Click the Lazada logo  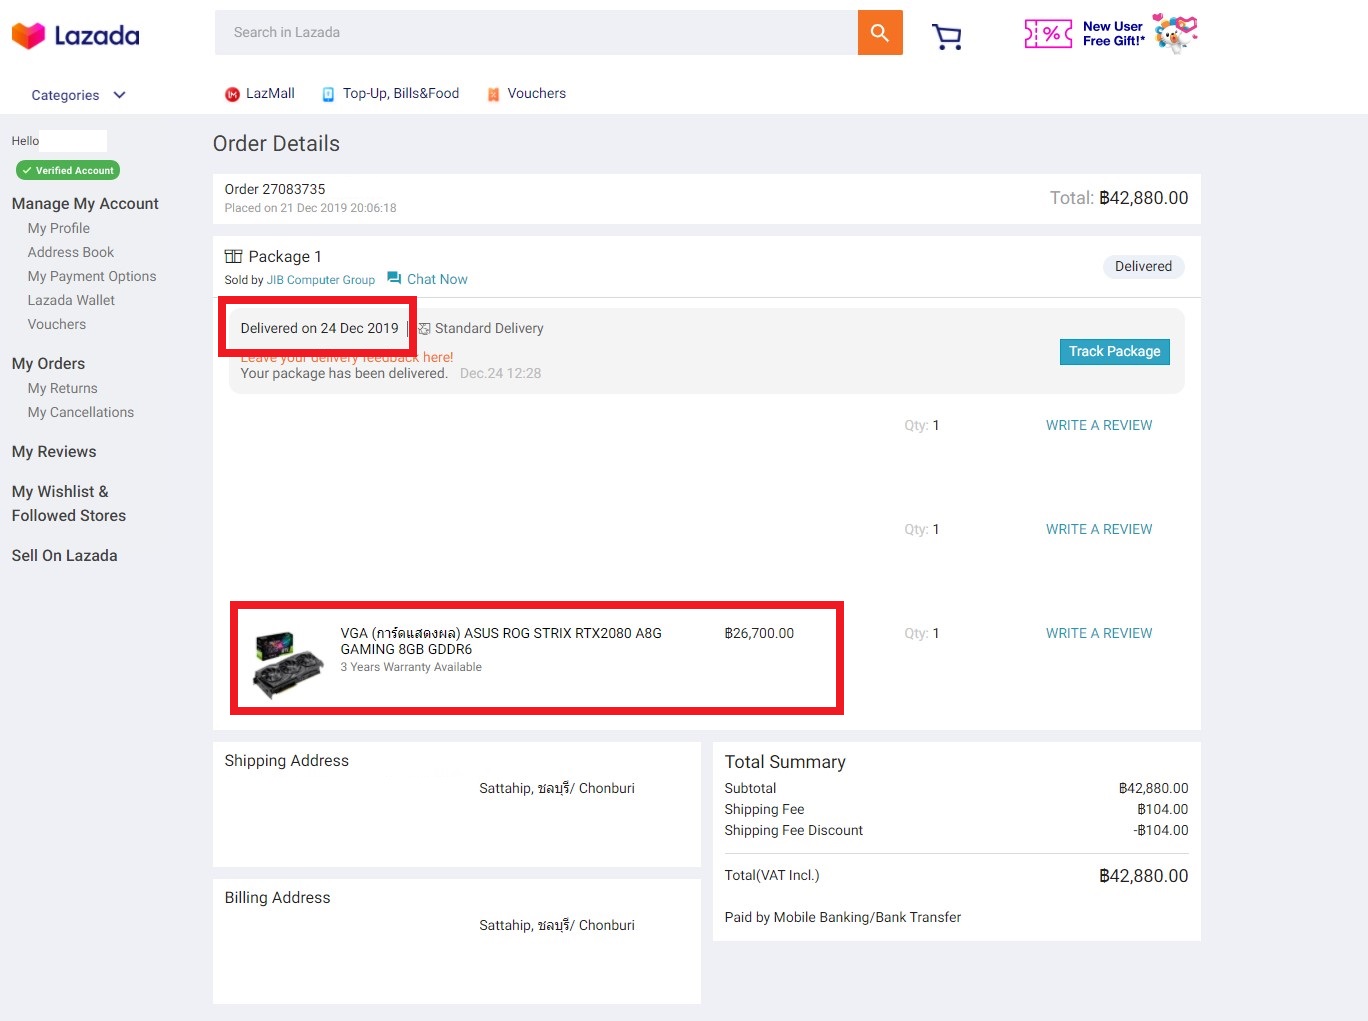[x=75, y=36]
